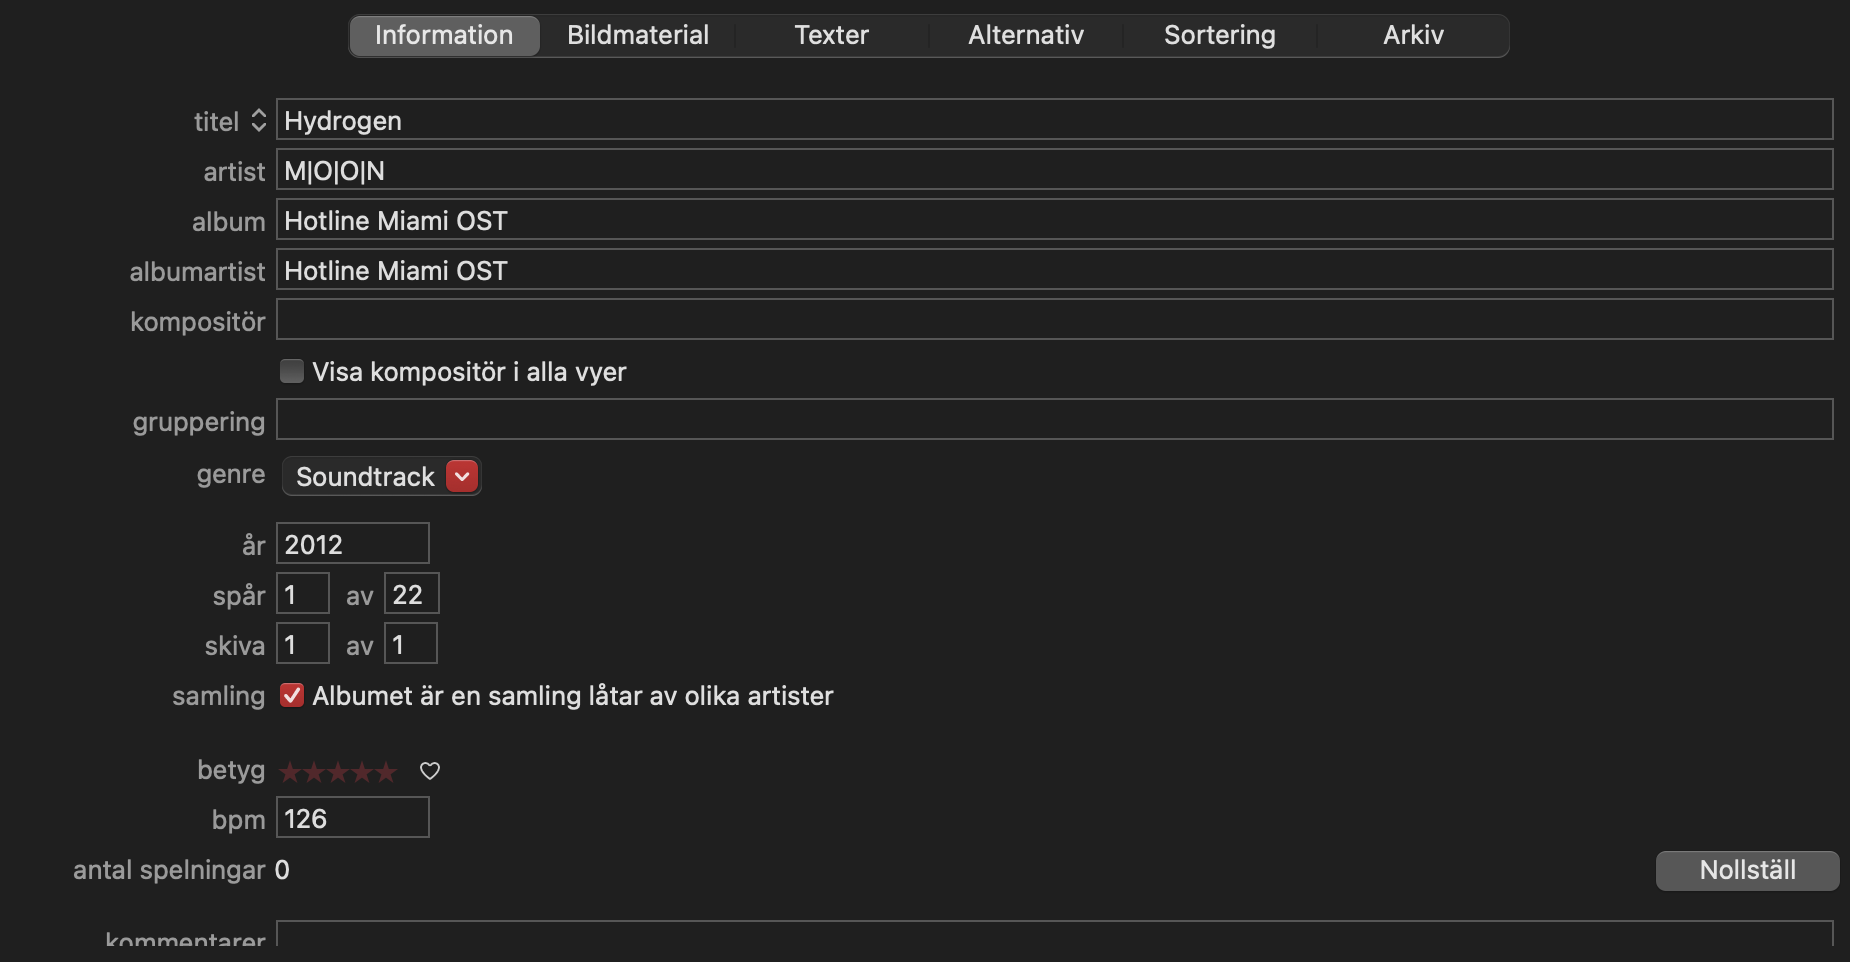1850x962 pixels.
Task: Open the Bildmaterial tab
Action: (638, 35)
